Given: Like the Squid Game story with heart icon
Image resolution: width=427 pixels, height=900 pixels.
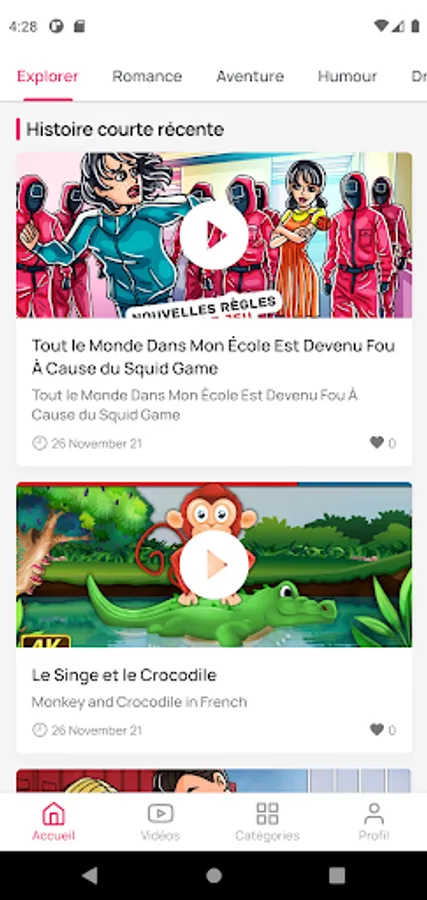Looking at the screenshot, I should tap(376, 443).
